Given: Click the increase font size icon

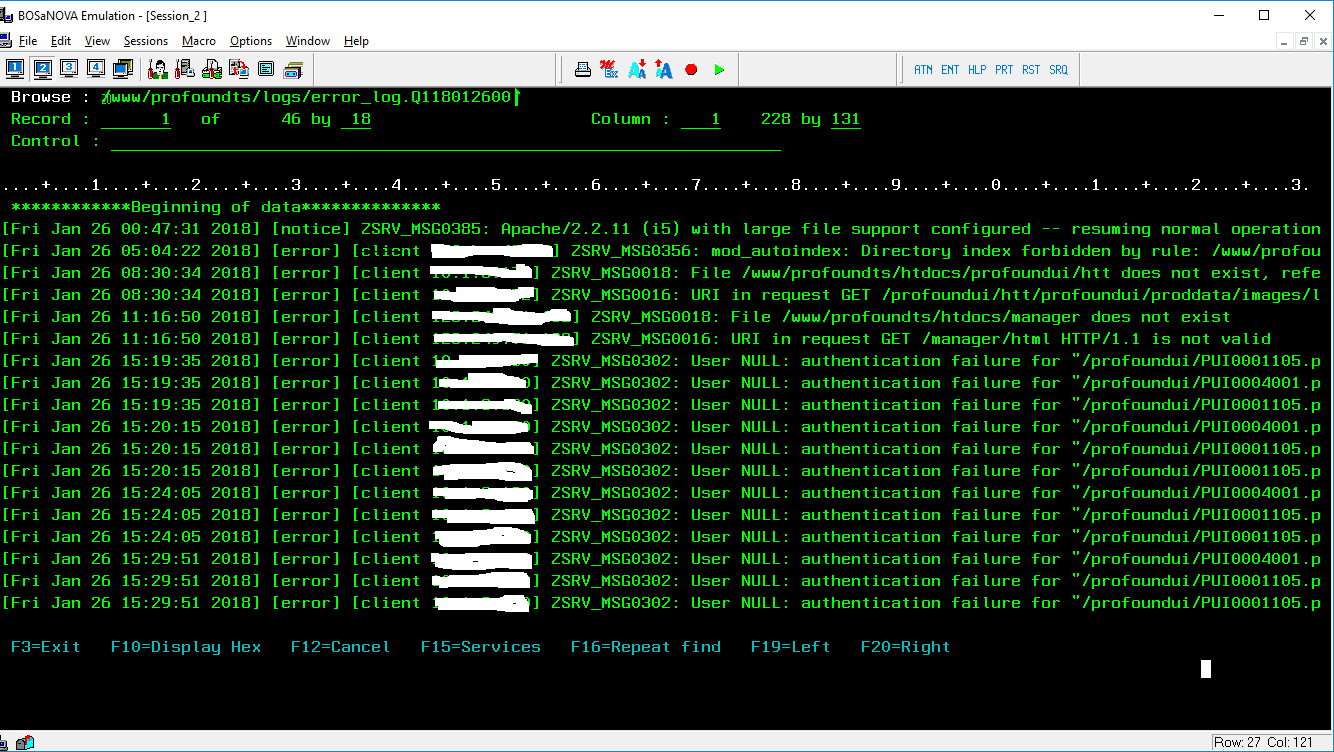Looking at the screenshot, I should tap(663, 70).
